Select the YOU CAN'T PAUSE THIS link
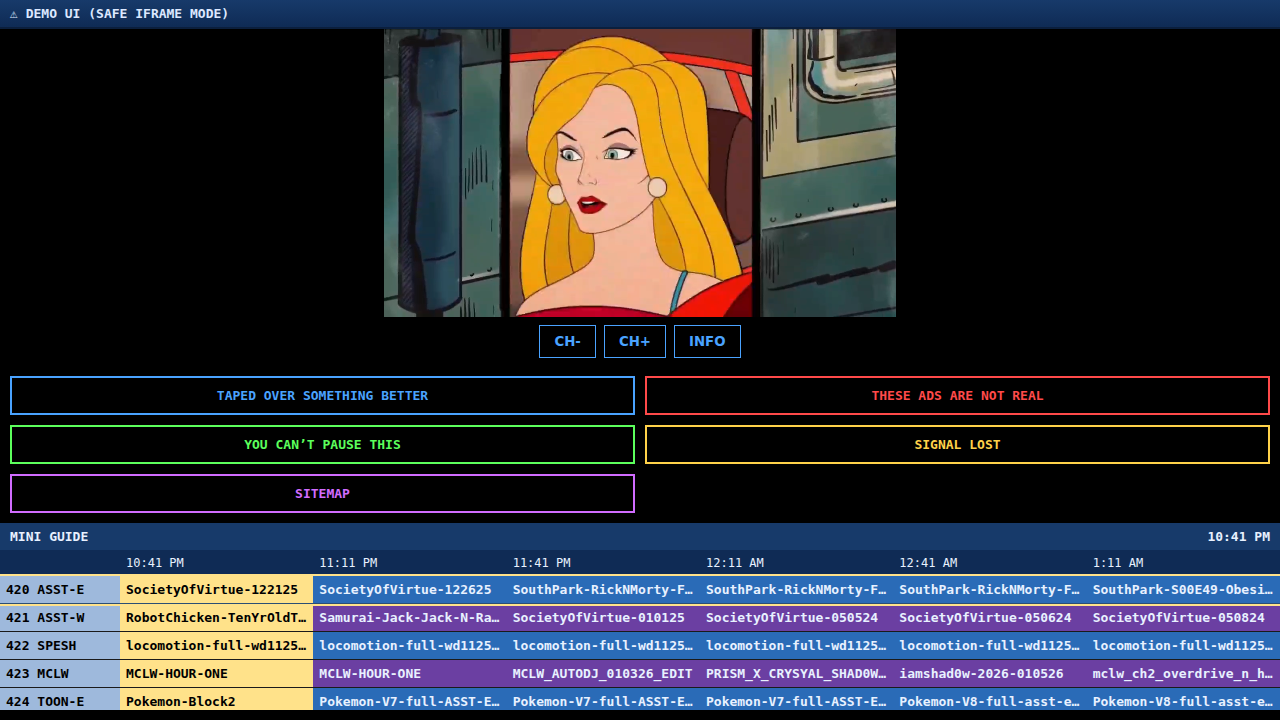1280x720 pixels. [x=322, y=444]
